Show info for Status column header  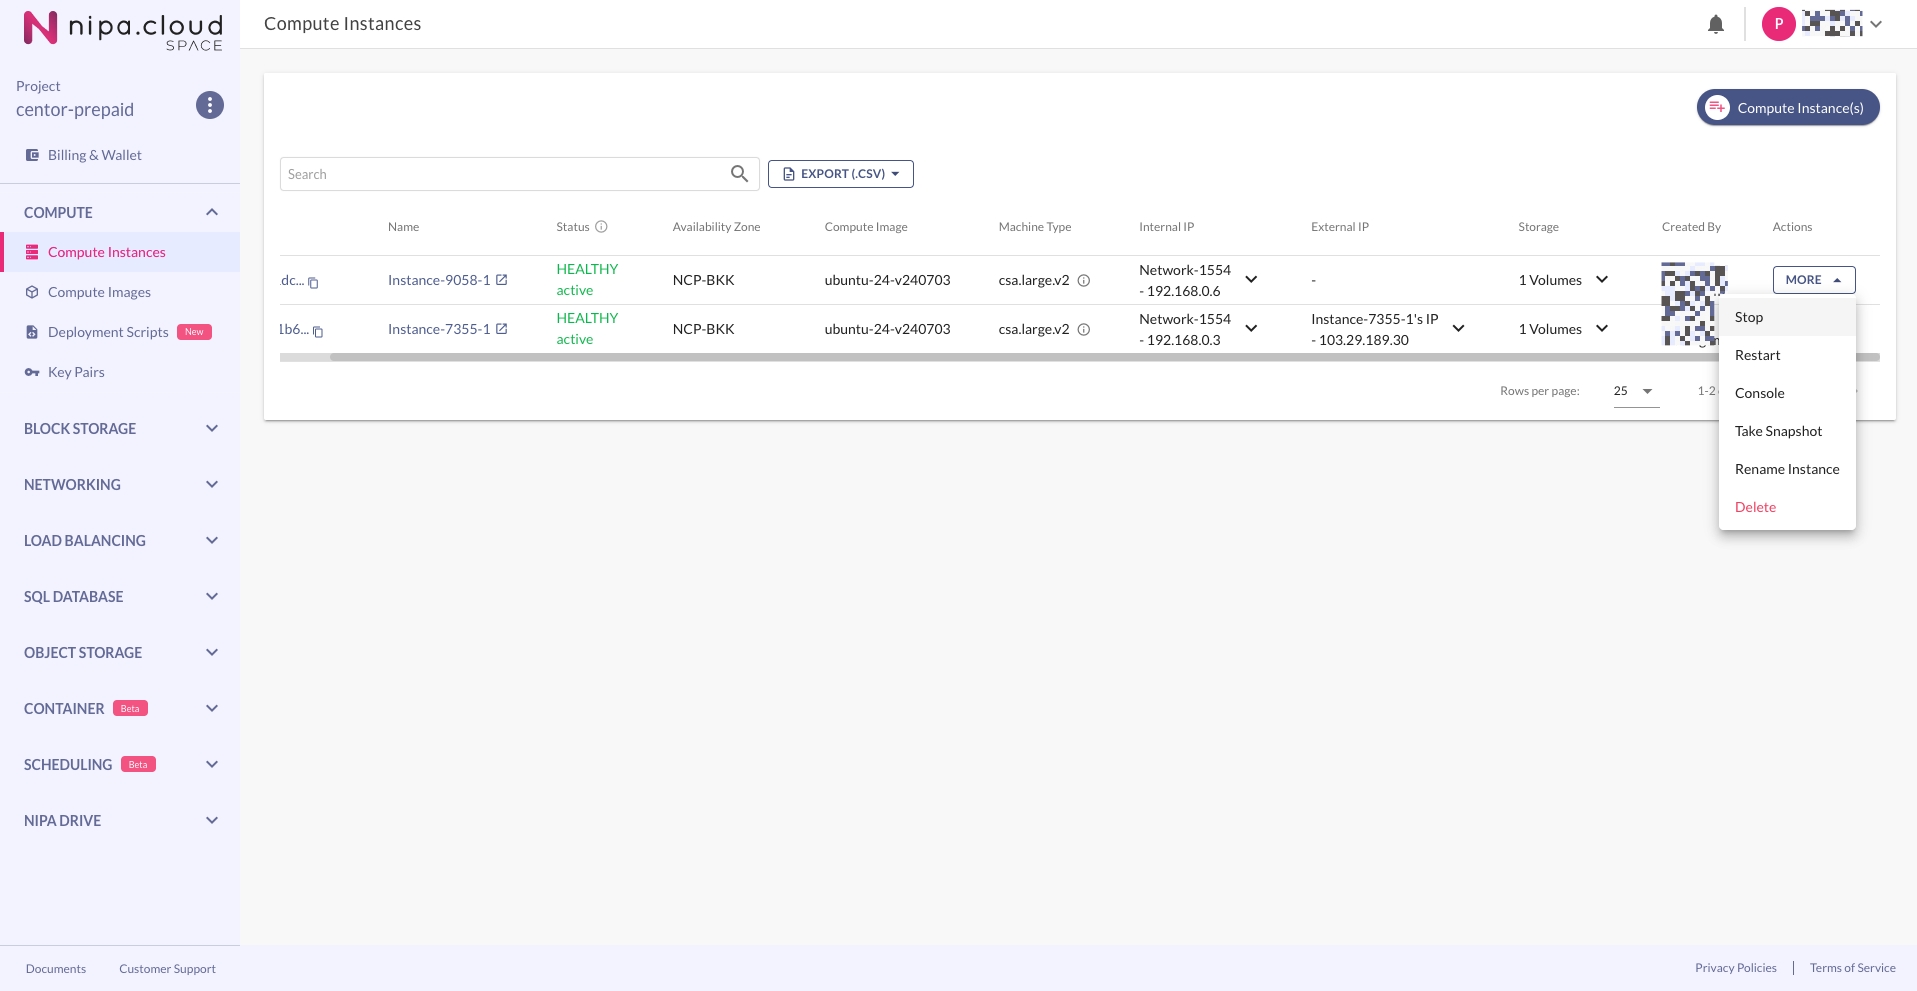(601, 227)
